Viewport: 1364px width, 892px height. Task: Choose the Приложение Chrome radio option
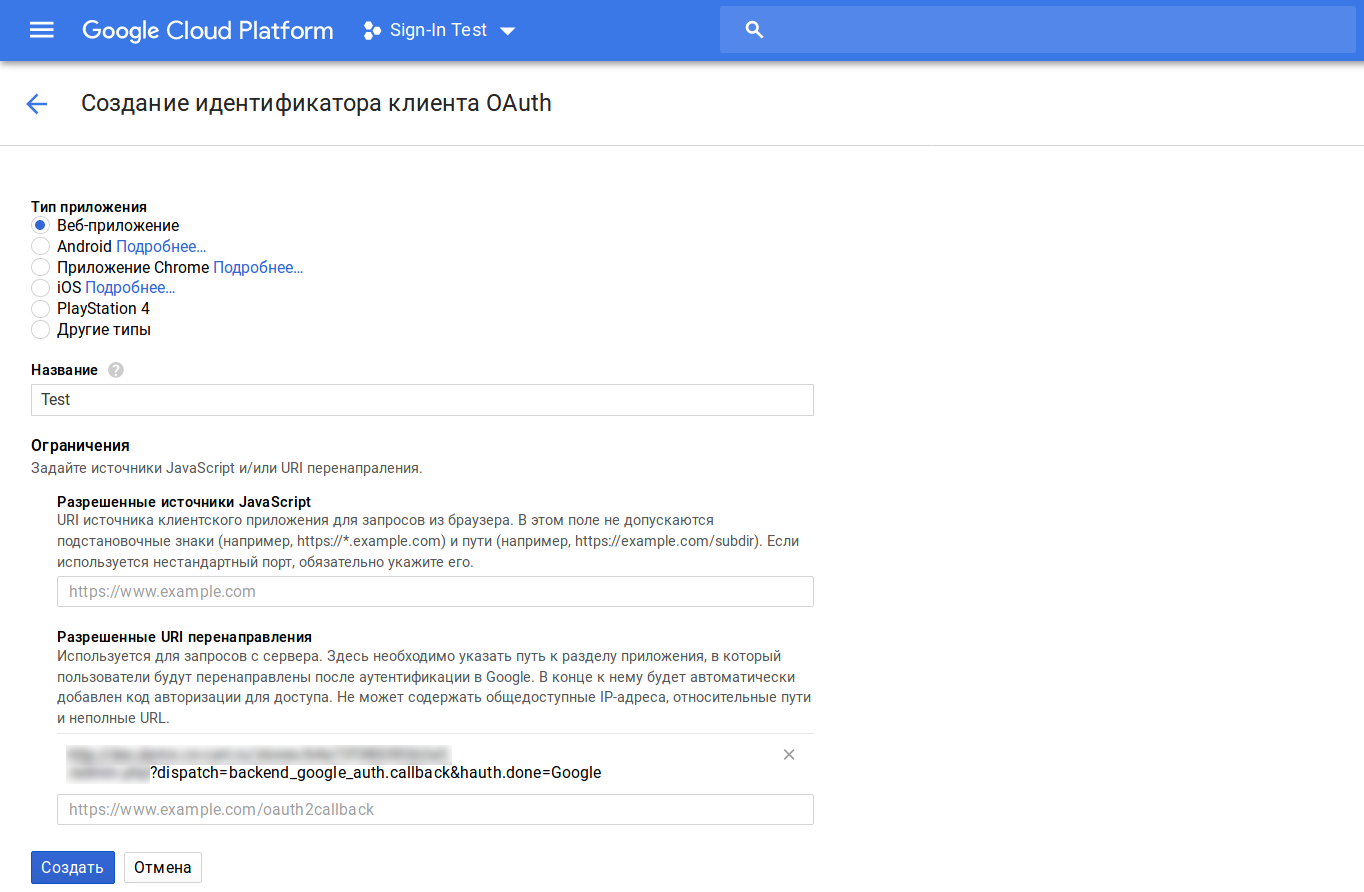pos(40,267)
